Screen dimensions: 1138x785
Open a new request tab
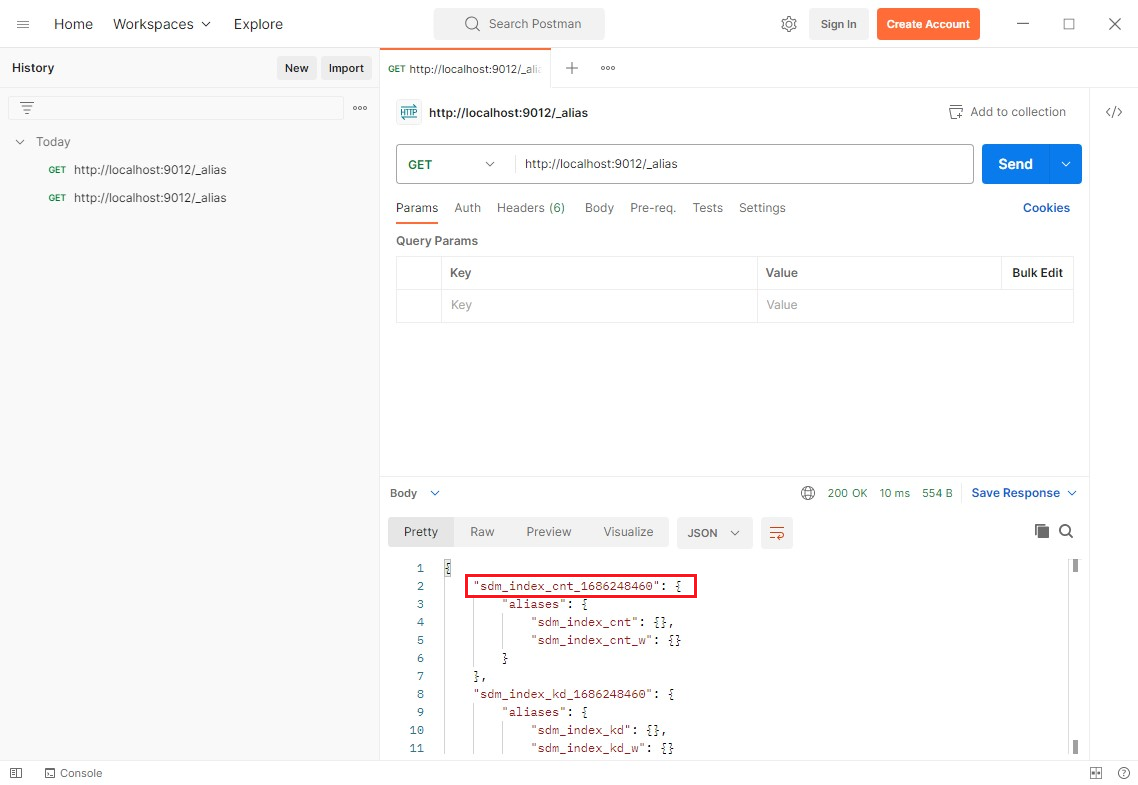(572, 68)
